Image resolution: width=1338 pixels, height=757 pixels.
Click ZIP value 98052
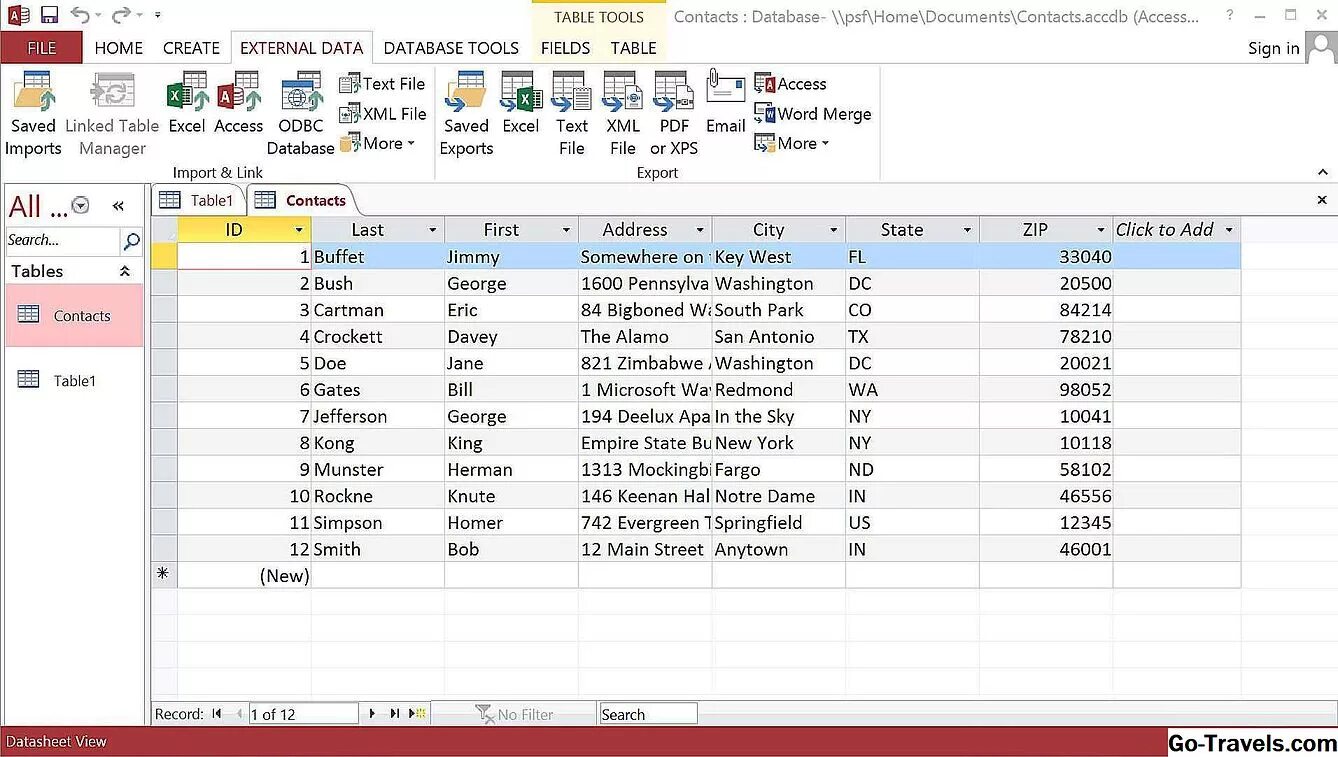(1046, 390)
